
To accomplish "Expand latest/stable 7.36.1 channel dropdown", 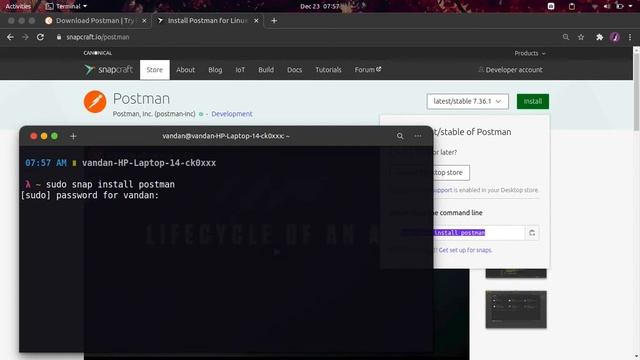I will [467, 101].
